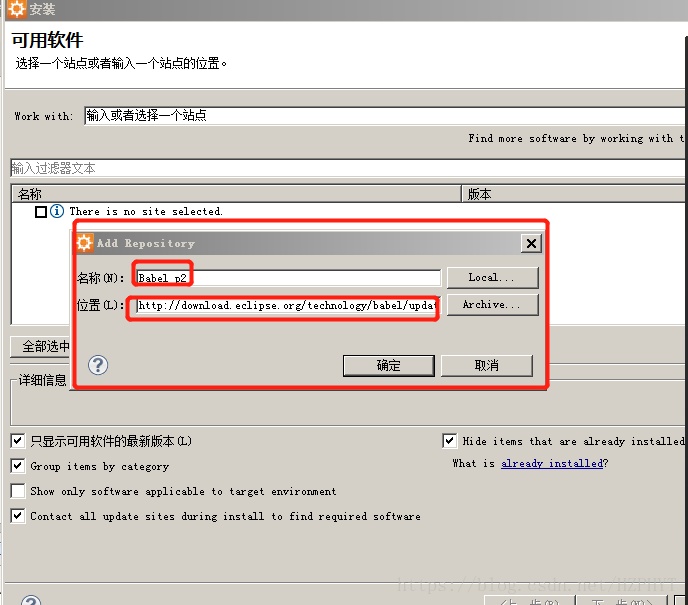
Task: Click the '位置' URL location field
Action: (x=288, y=305)
